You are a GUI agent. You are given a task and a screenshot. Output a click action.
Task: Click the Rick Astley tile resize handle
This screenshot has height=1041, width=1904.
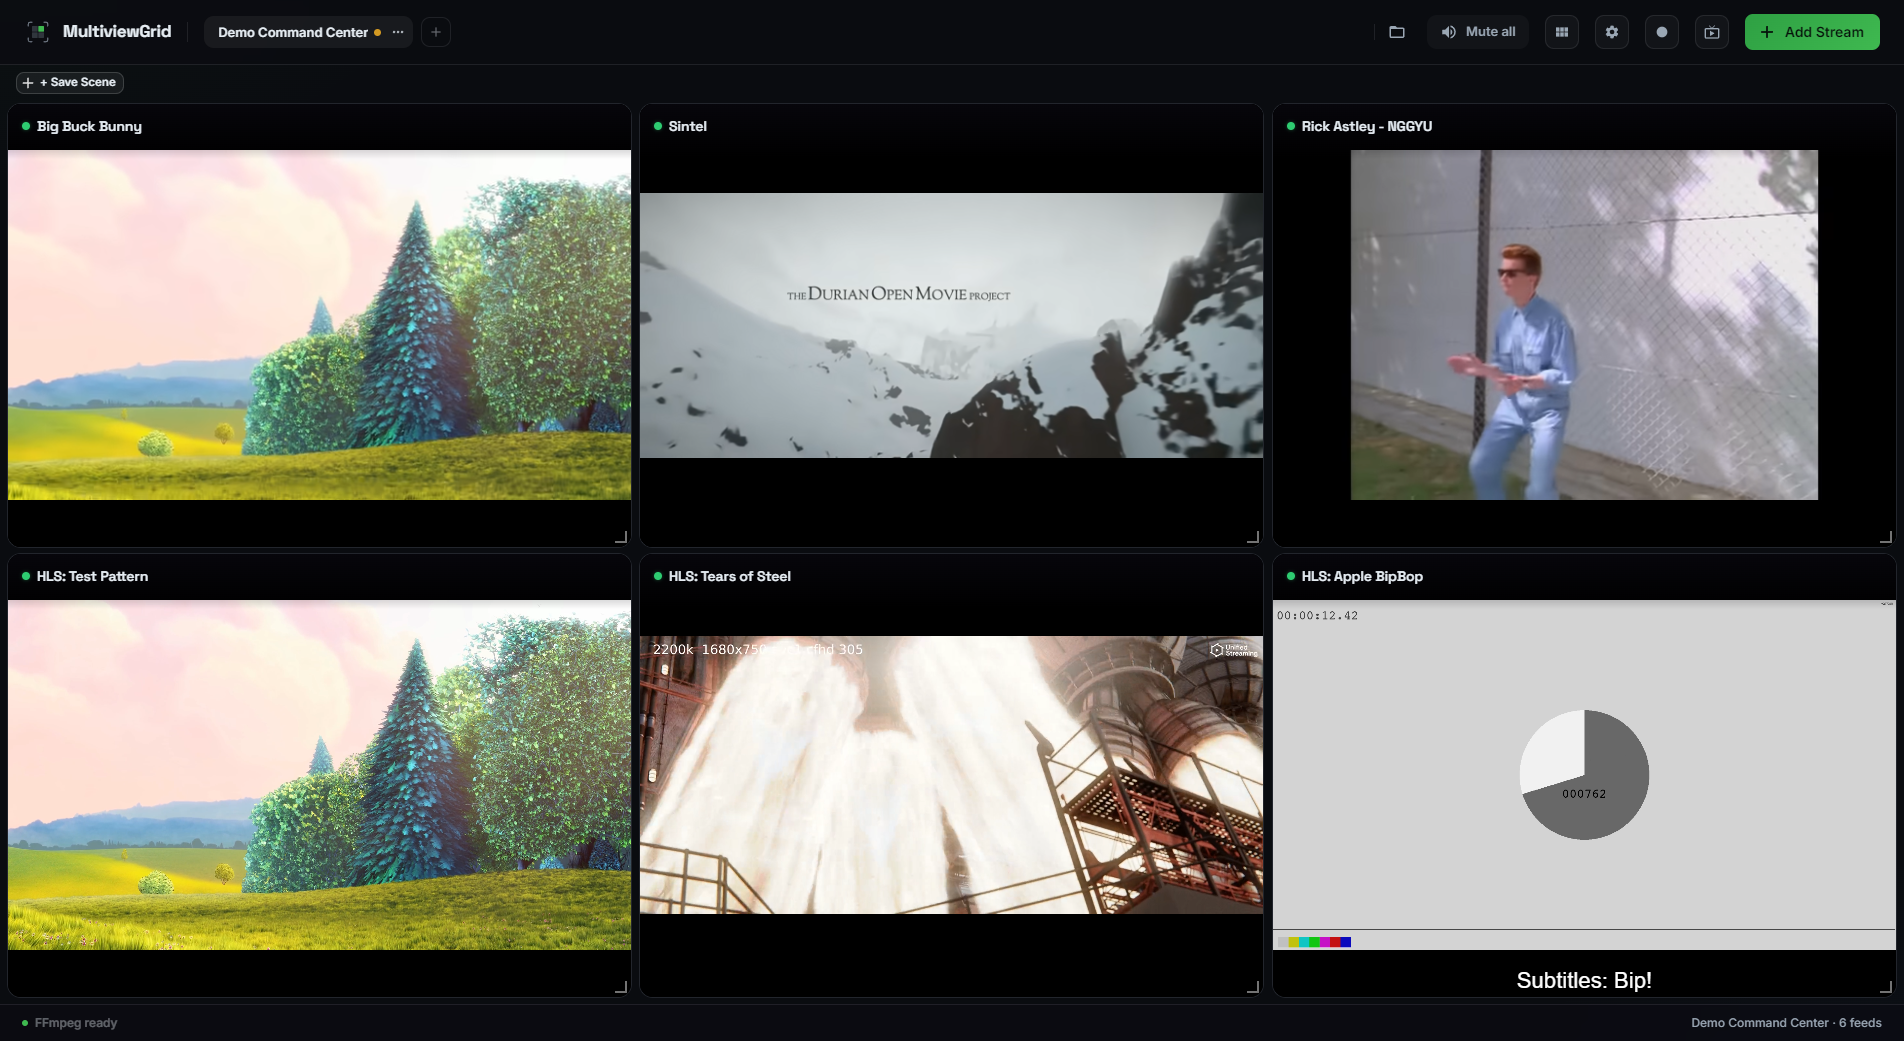point(1886,537)
